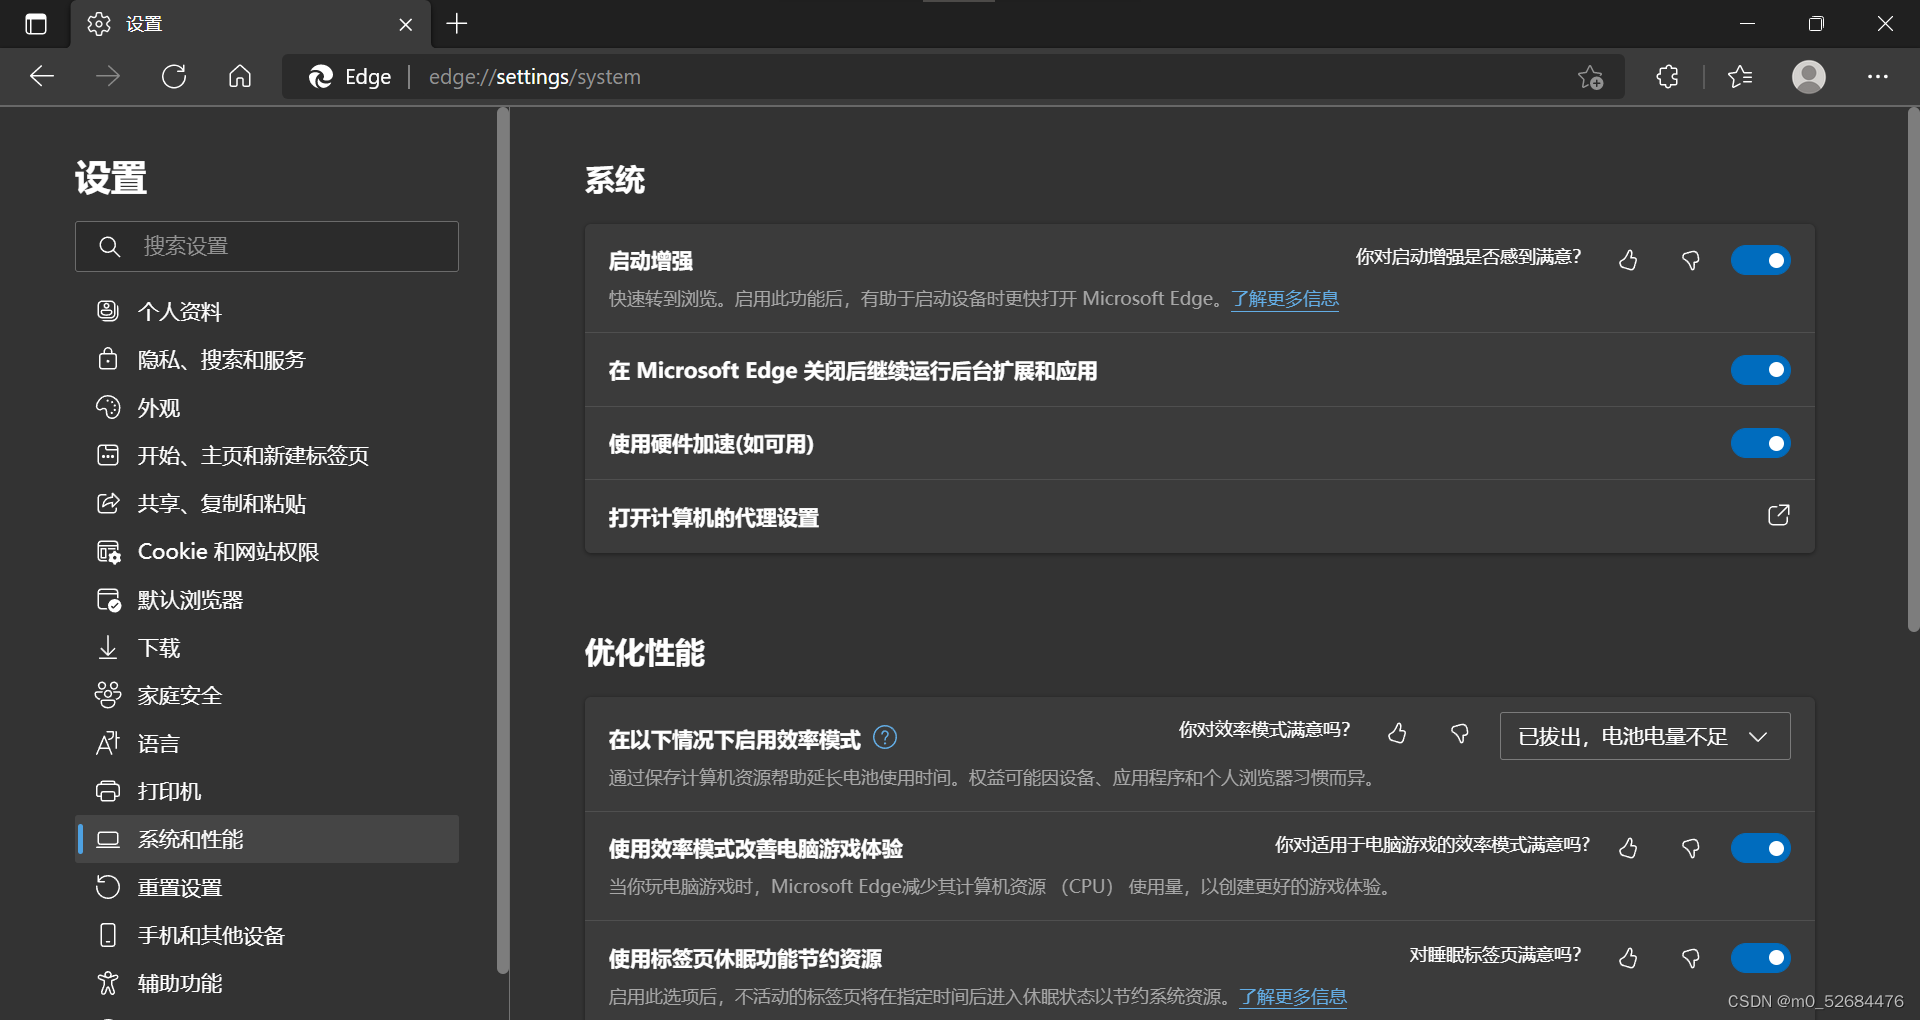Click the main page vertical scrollbar
The image size is (1920, 1020).
(1913, 370)
